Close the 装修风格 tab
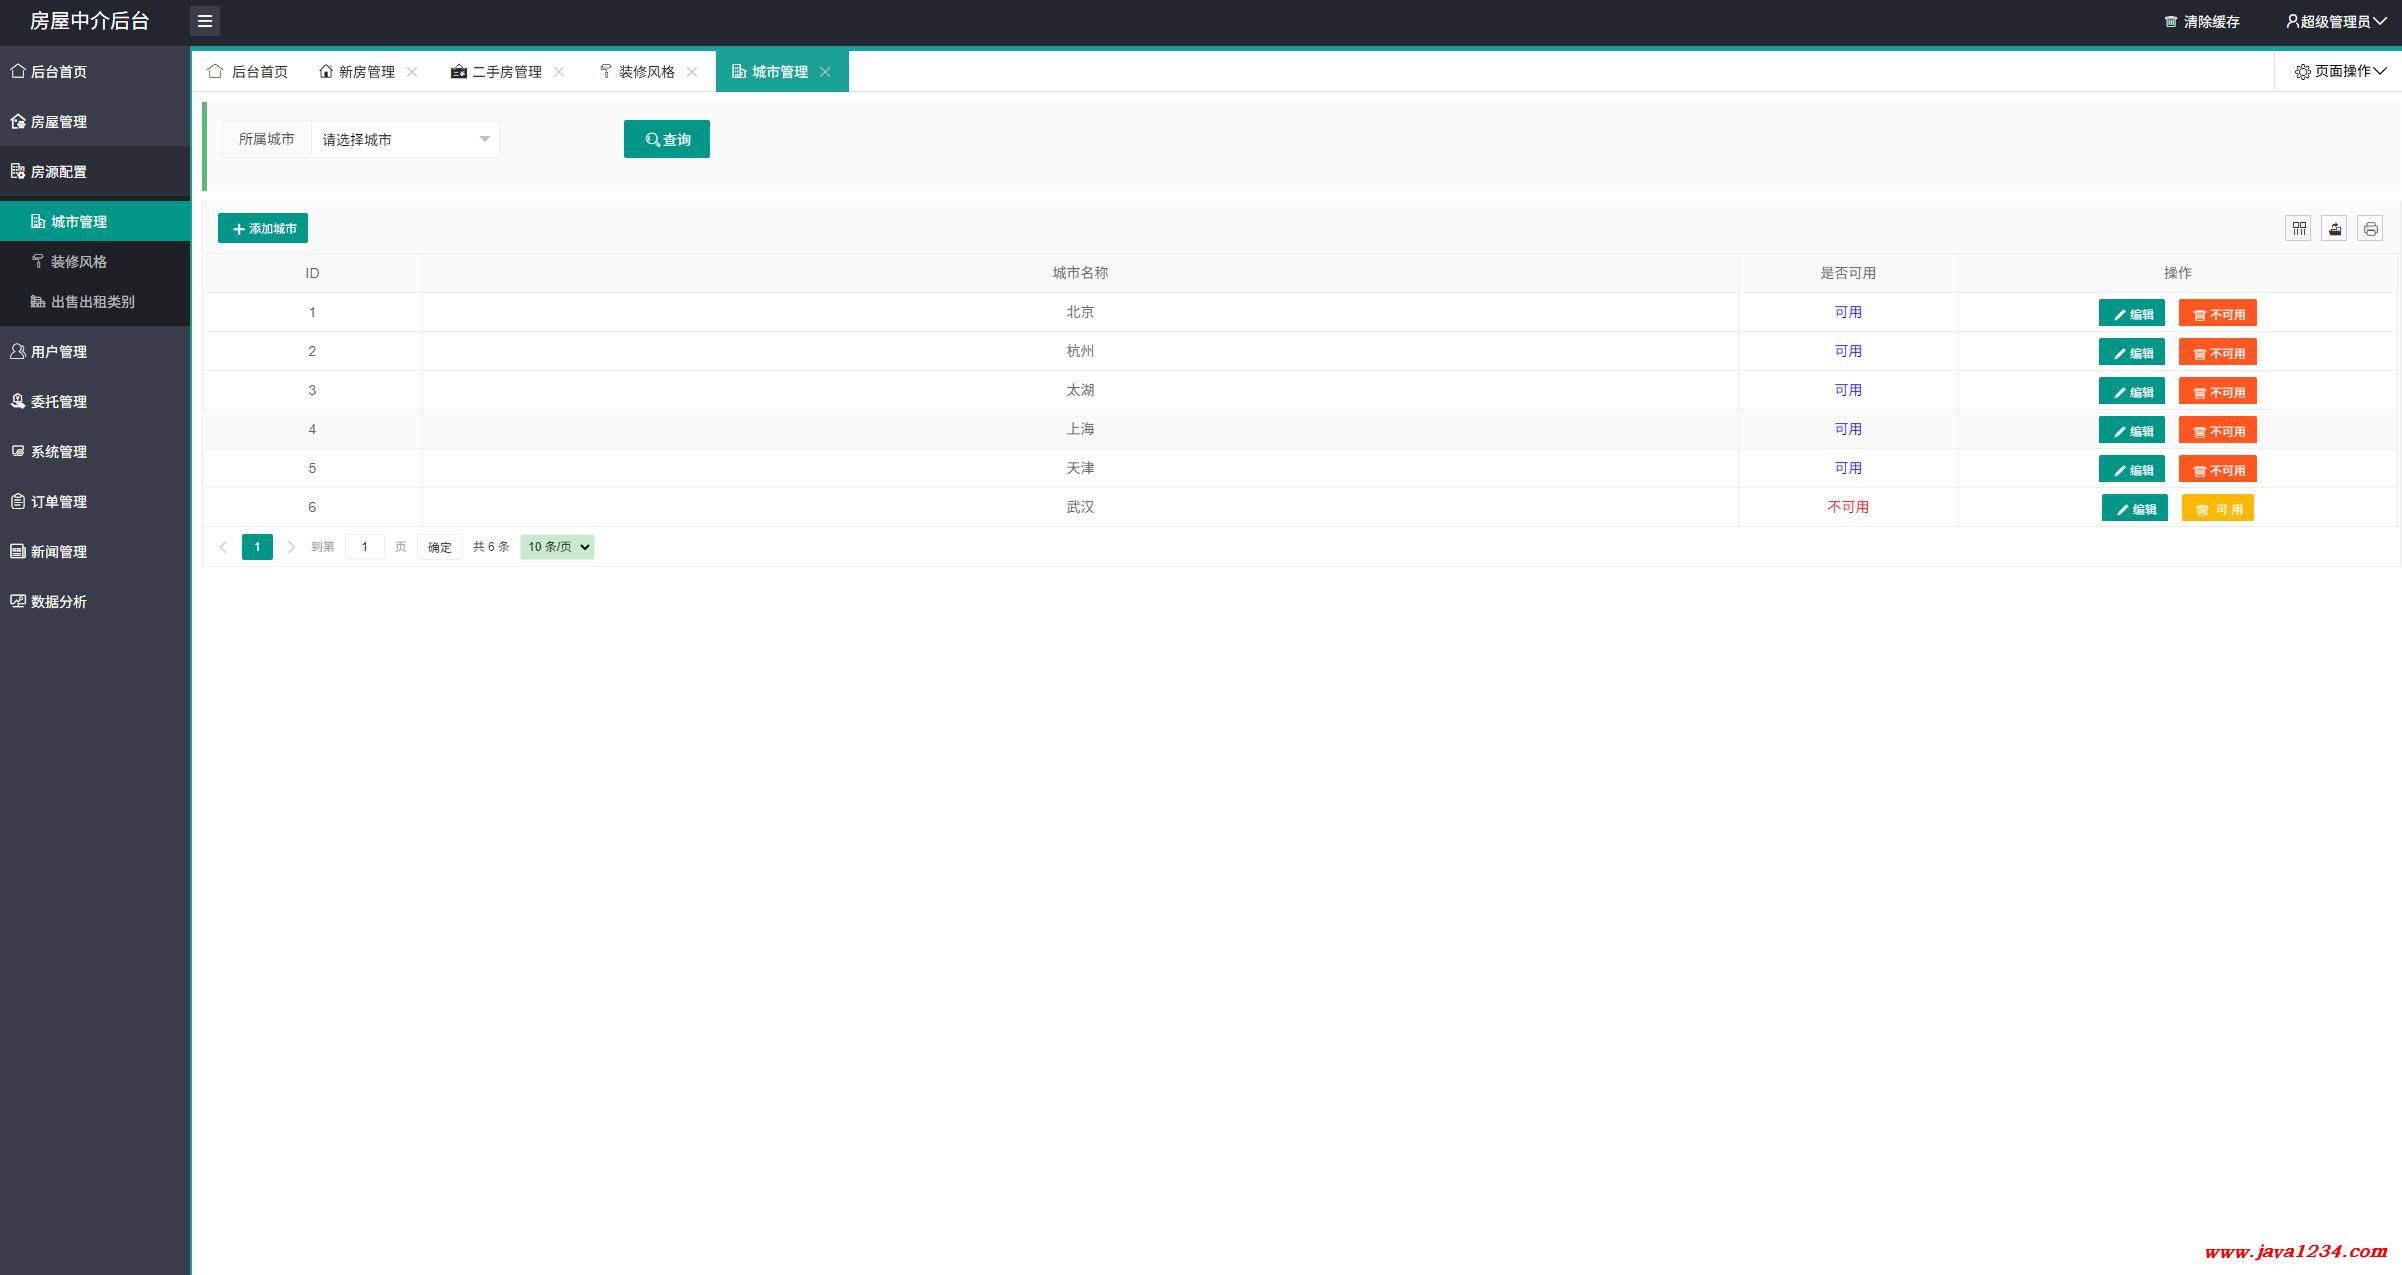 [x=692, y=72]
